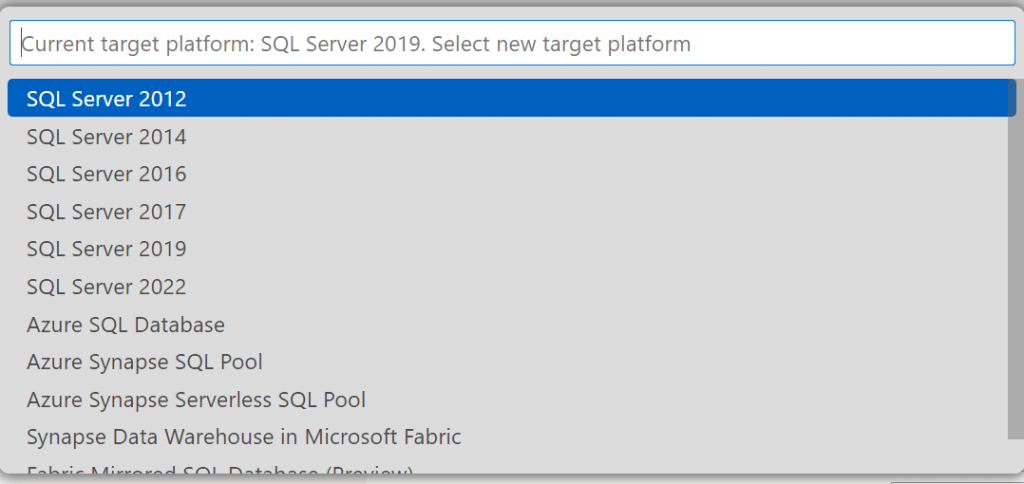Focus the 'Select new target platform' text box
1024x484 pixels.
512,44
